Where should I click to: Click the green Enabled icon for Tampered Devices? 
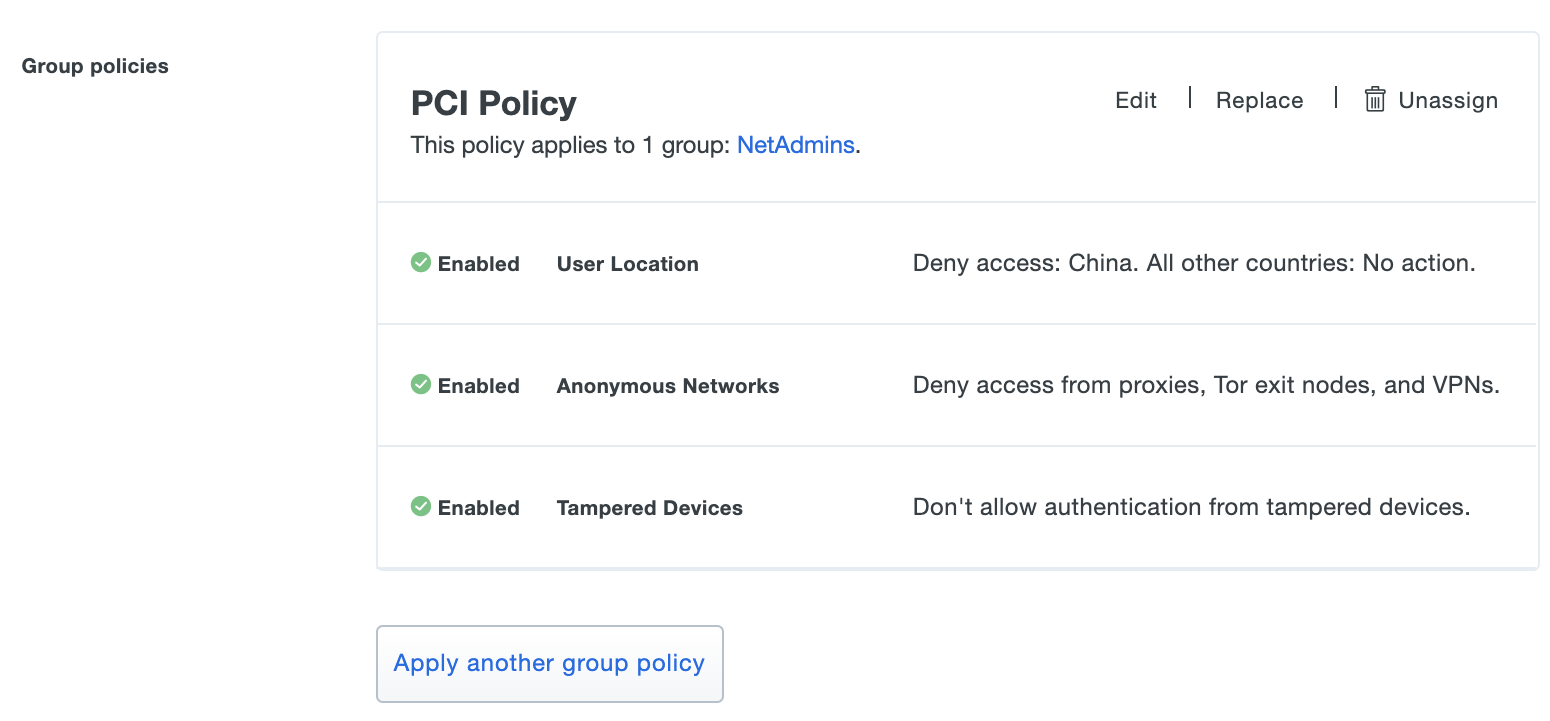click(421, 506)
